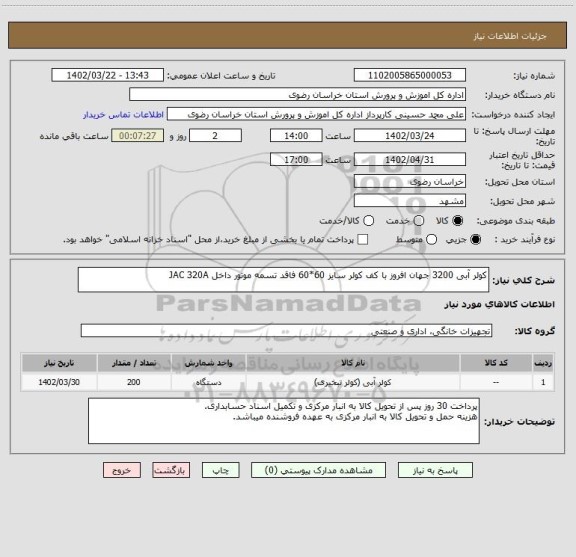Click the item code cell showing --

pos(496,382)
